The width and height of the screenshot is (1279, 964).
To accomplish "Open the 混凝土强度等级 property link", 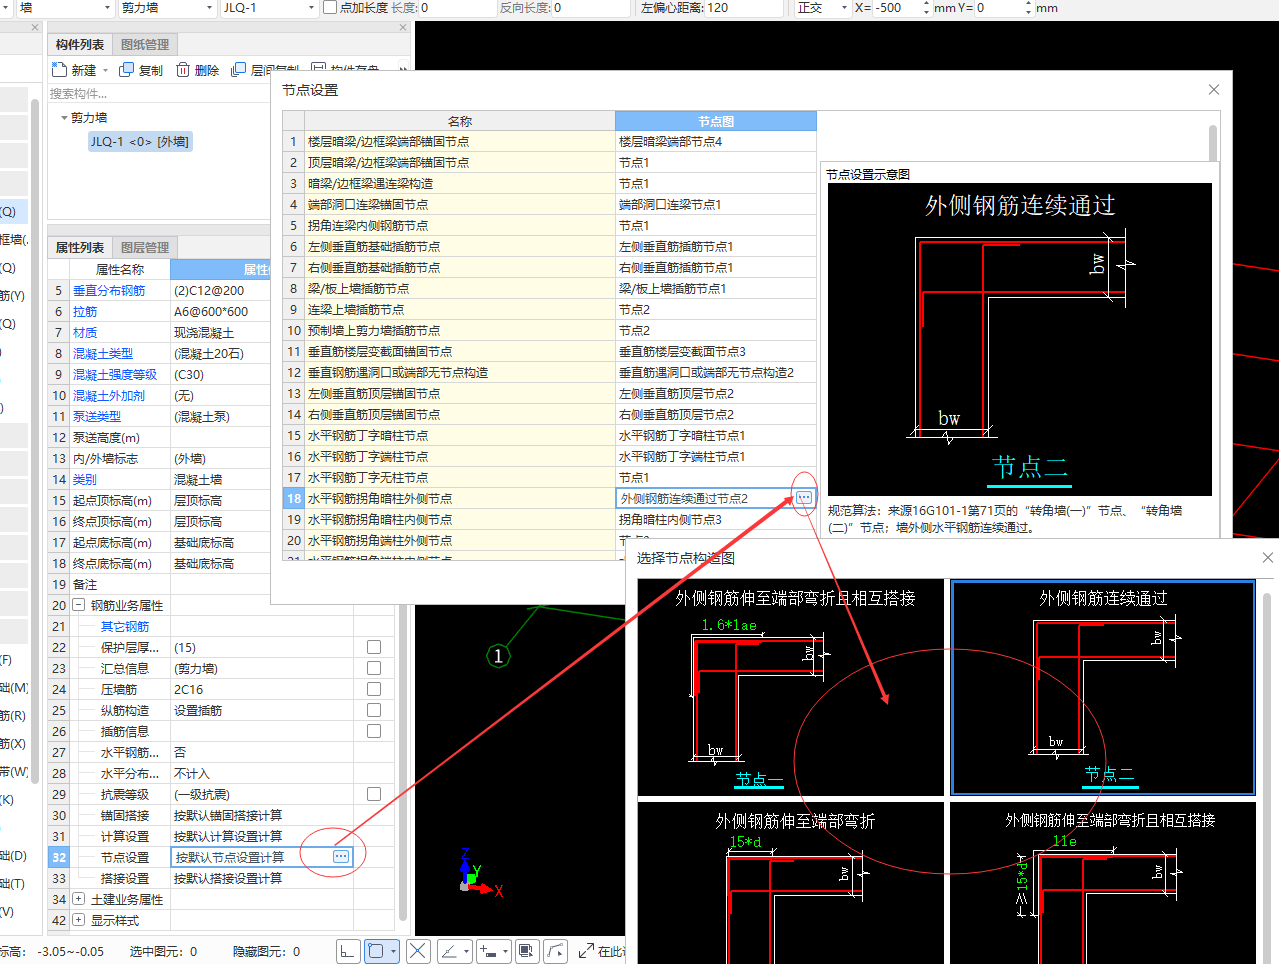I will click(115, 374).
